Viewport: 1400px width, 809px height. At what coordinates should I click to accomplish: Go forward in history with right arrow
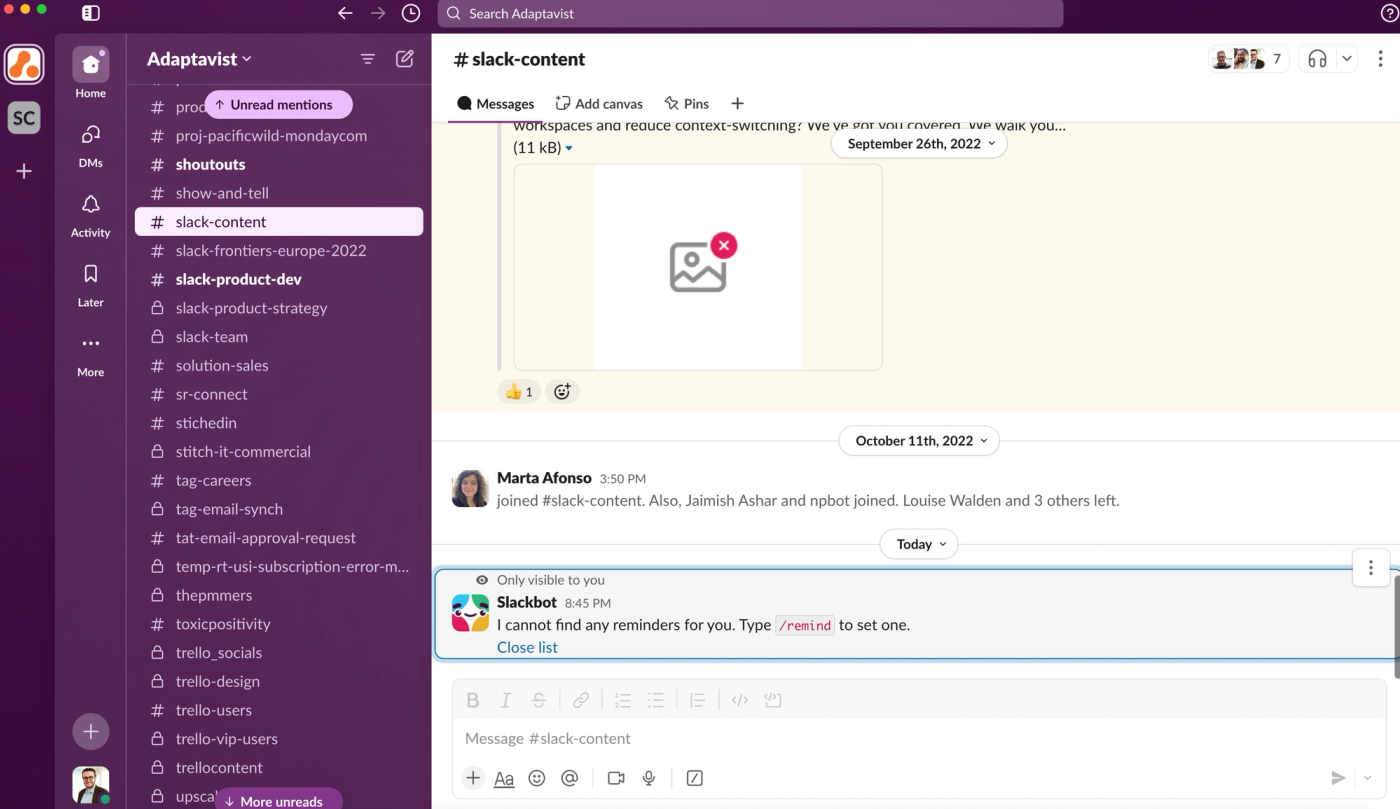coord(378,13)
